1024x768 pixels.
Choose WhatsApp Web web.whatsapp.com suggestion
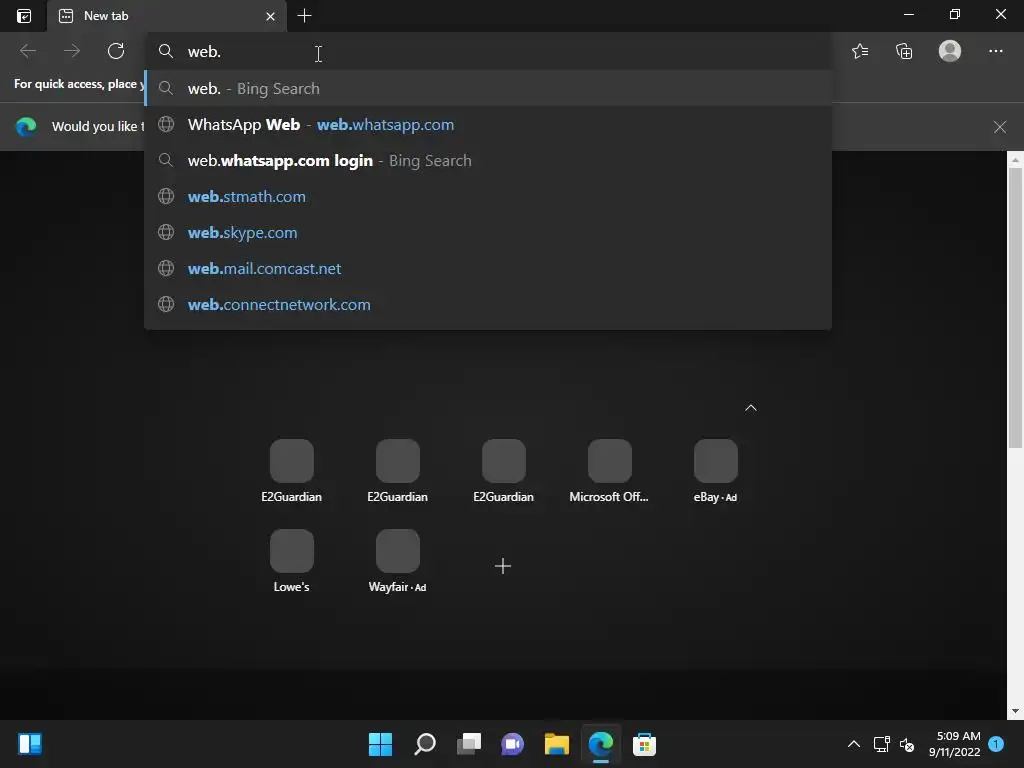pos(488,124)
